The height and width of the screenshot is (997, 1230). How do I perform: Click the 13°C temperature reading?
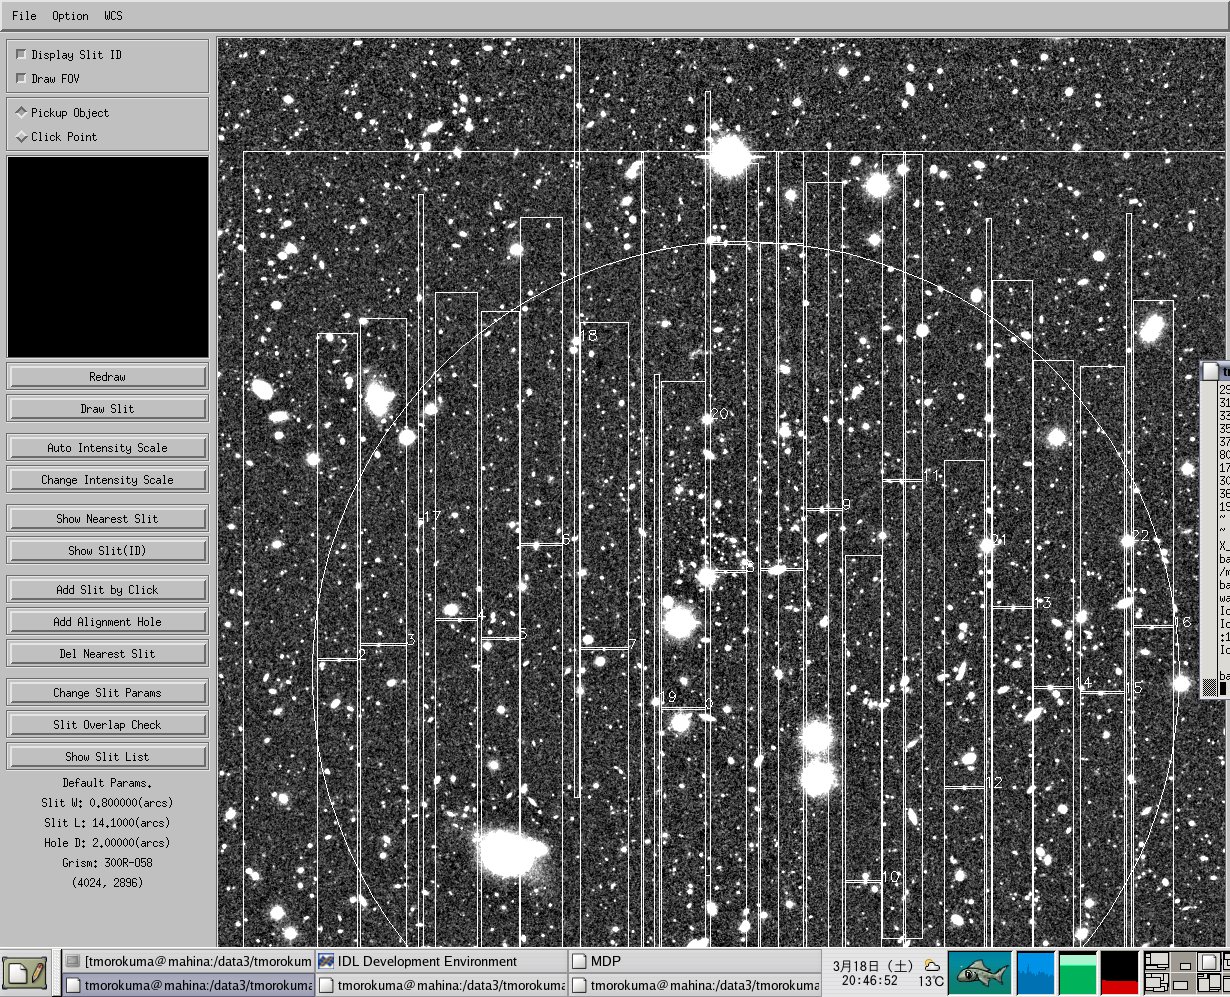pyautogui.click(x=932, y=981)
